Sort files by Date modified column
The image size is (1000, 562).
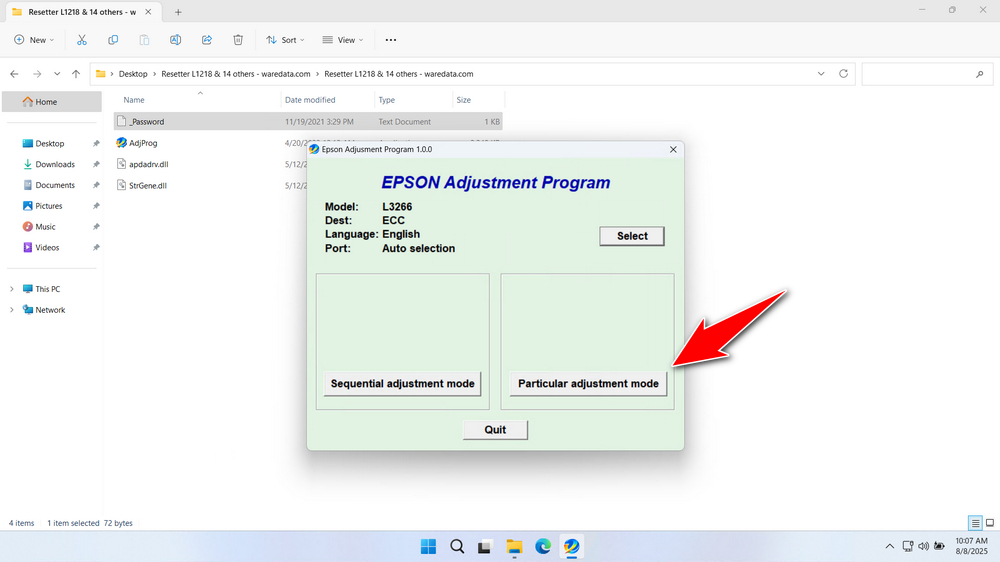310,100
